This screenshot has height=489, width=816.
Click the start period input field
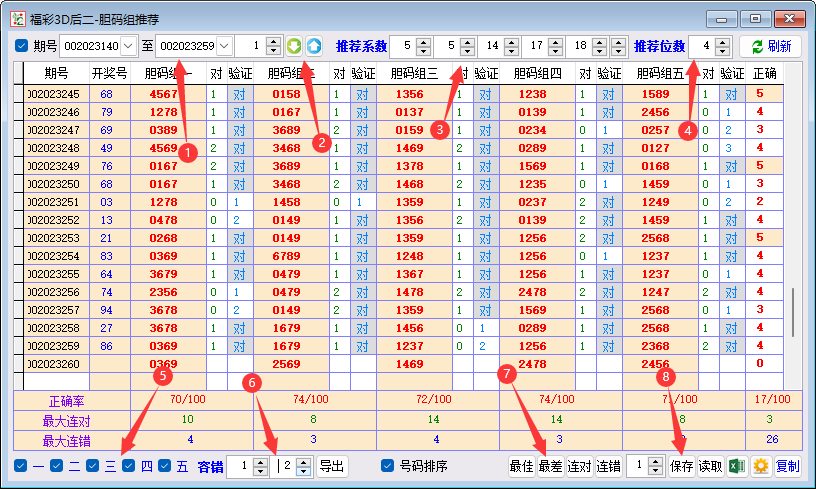click(x=91, y=46)
